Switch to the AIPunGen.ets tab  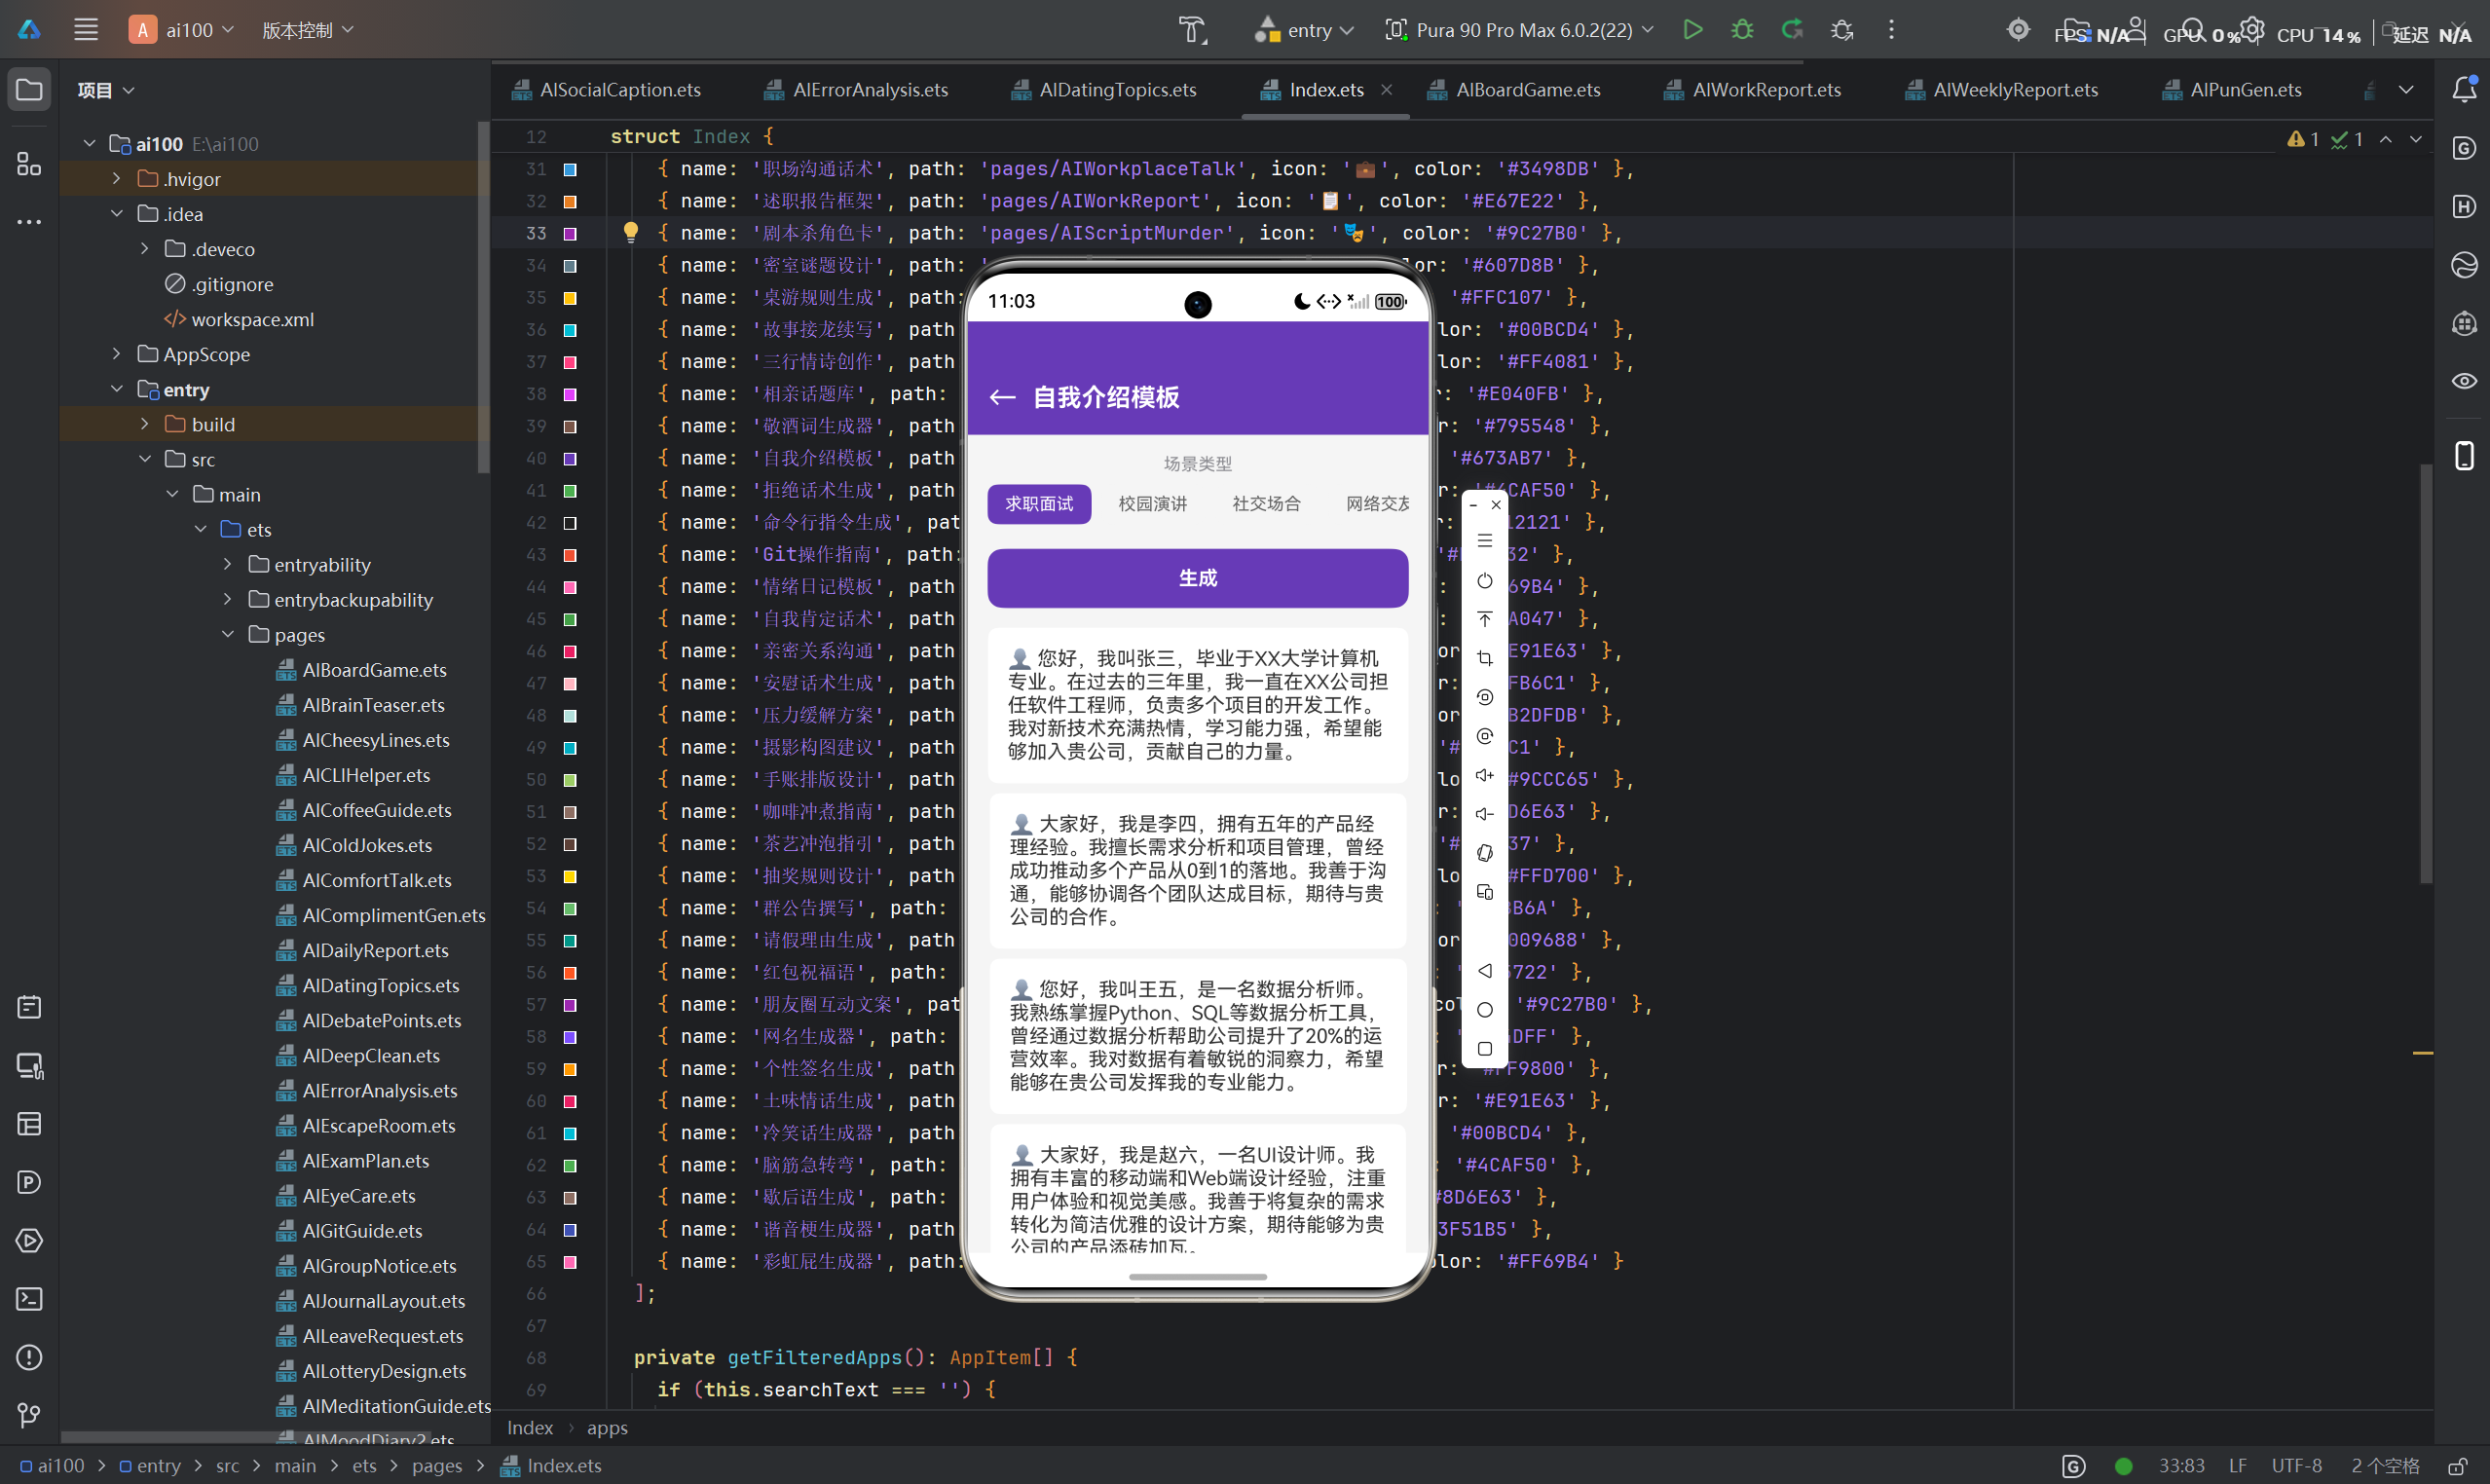point(2232,90)
